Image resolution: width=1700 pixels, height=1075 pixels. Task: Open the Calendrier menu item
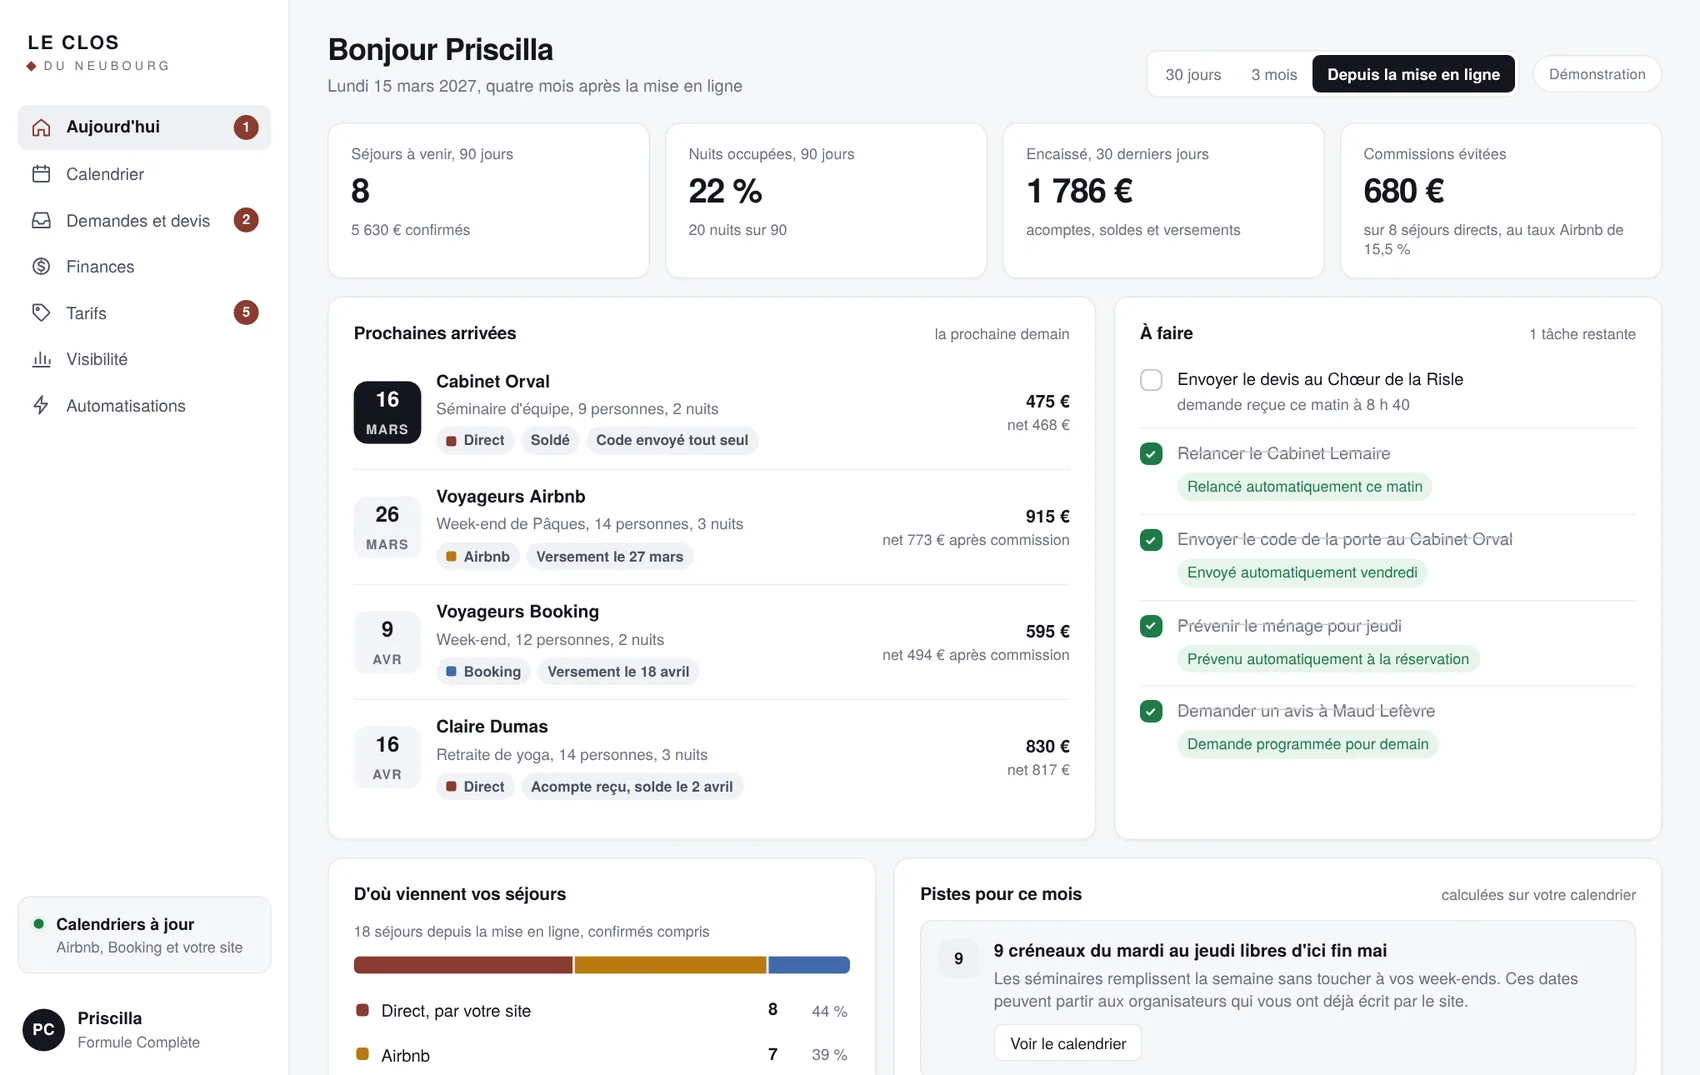pyautogui.click(x=144, y=174)
